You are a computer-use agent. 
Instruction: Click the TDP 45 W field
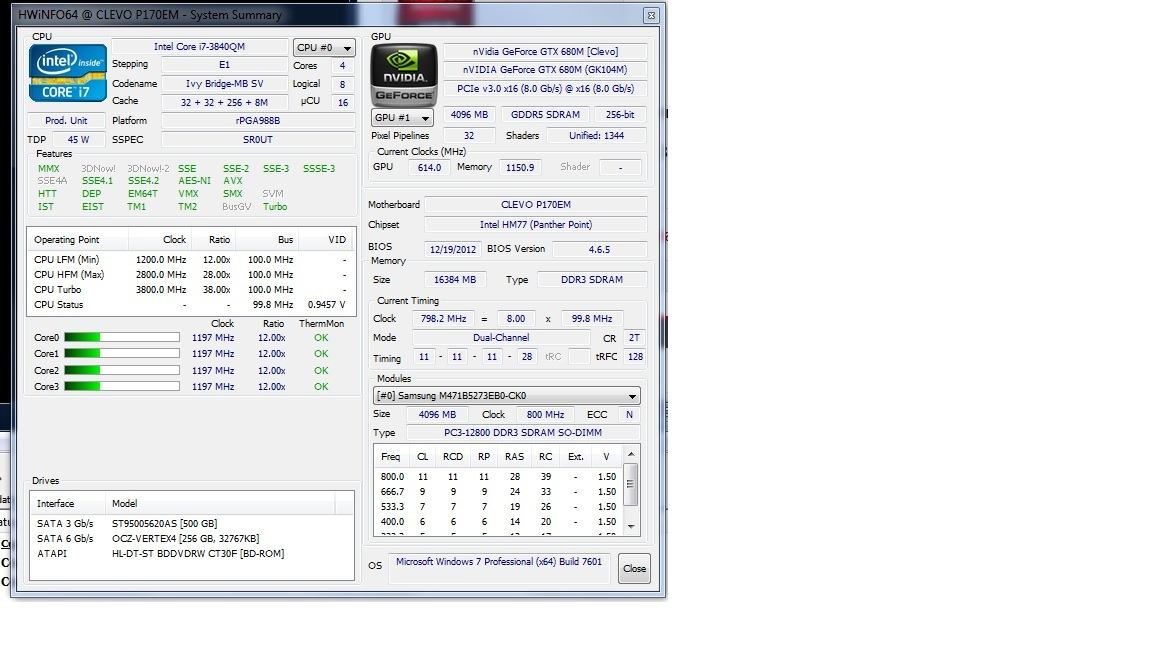coord(78,140)
